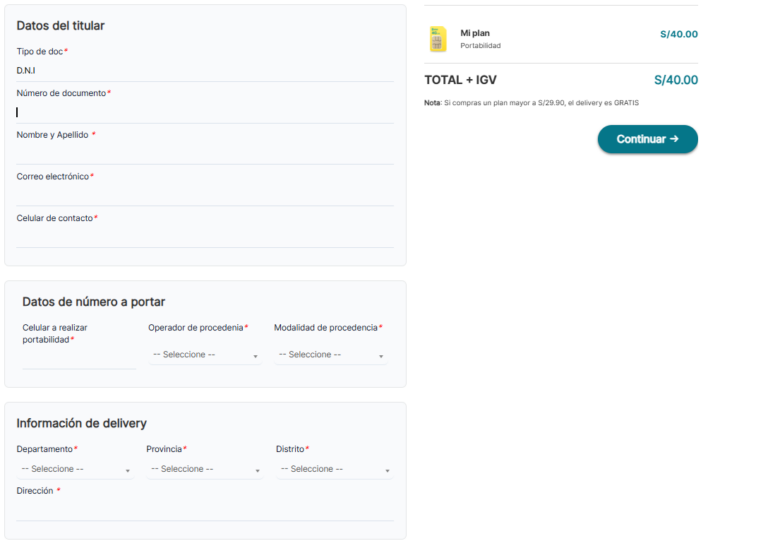
Task: Click the Información de delivery heading
Action: [x=81, y=423]
